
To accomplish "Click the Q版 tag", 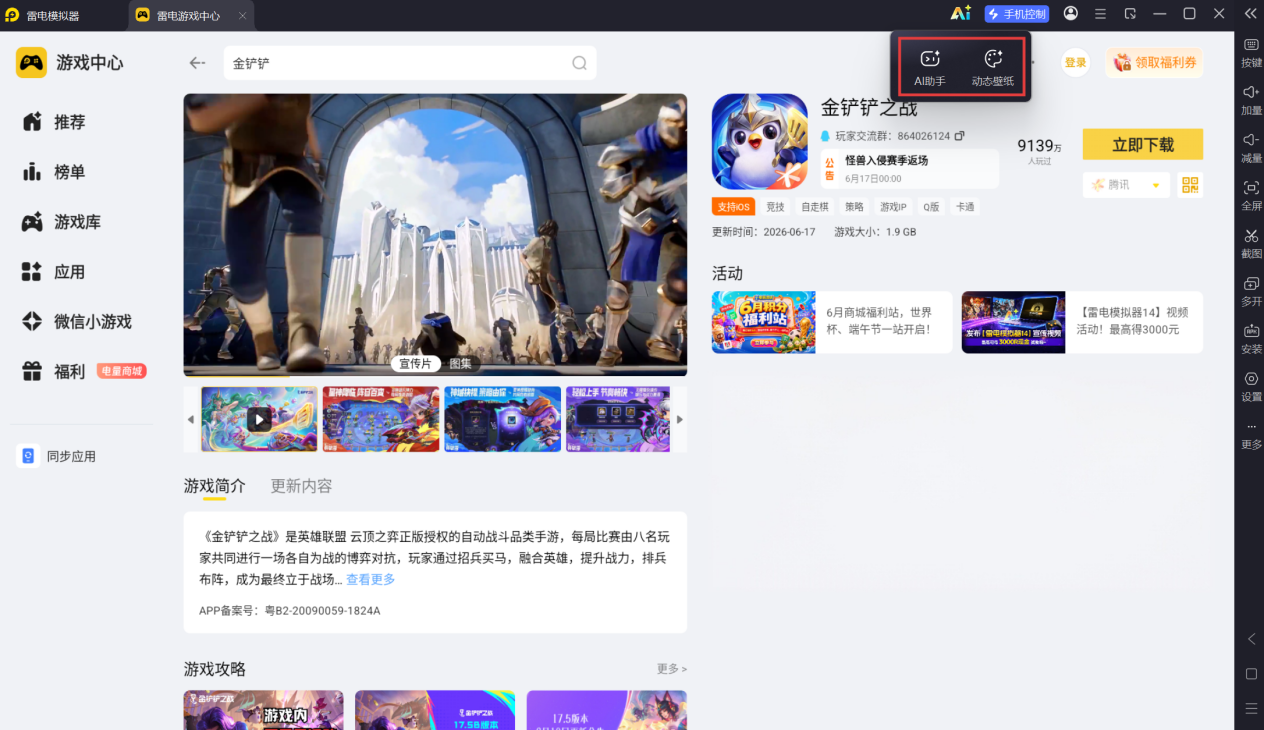I will [931, 207].
